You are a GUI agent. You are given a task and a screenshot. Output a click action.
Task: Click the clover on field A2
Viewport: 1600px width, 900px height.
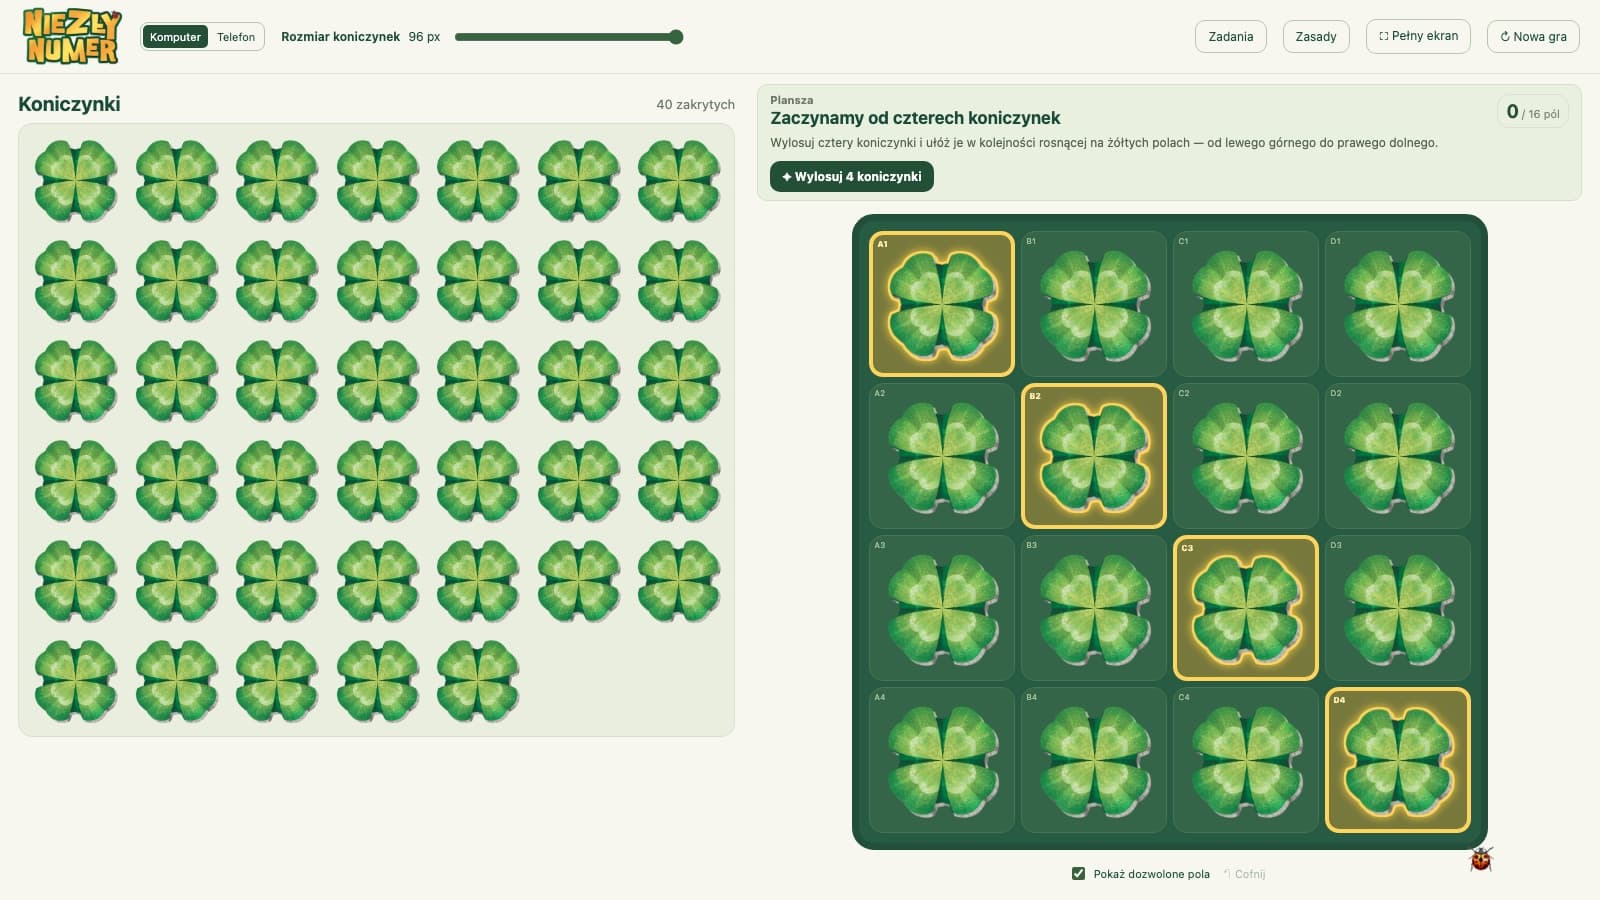pos(942,456)
